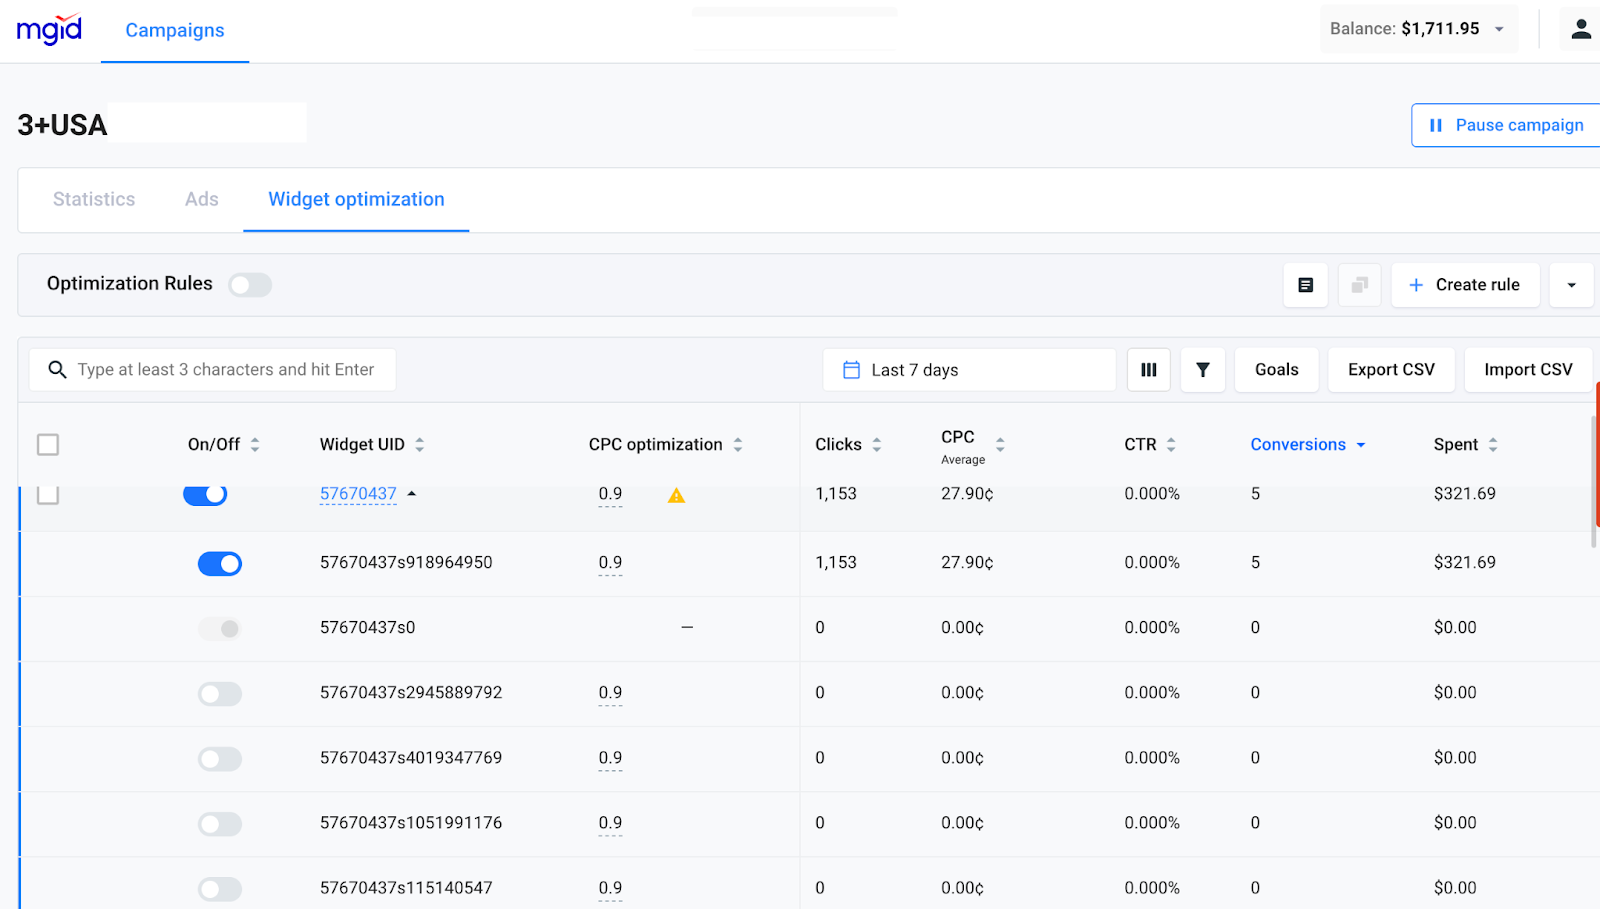Switch to the Statistics tab

click(x=93, y=199)
